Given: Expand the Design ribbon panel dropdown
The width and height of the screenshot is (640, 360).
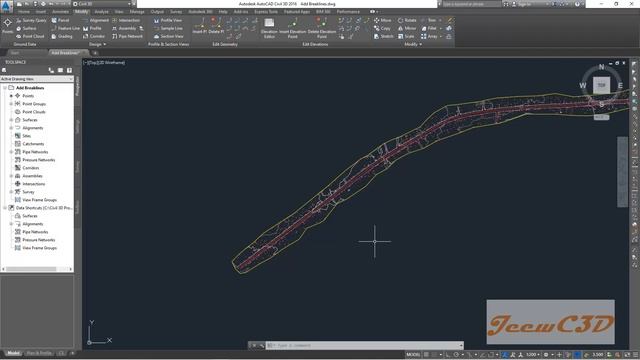Looking at the screenshot, I should click(98, 44).
